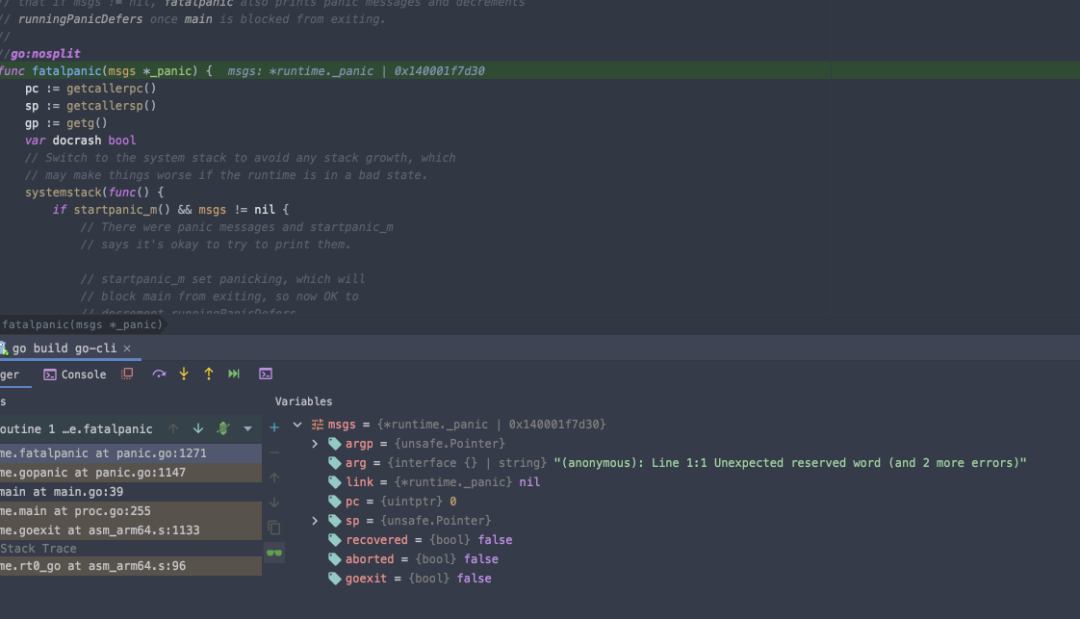This screenshot has height=619, width=1080.
Task: Go to next frame with down arrow
Action: pyautogui.click(x=198, y=429)
